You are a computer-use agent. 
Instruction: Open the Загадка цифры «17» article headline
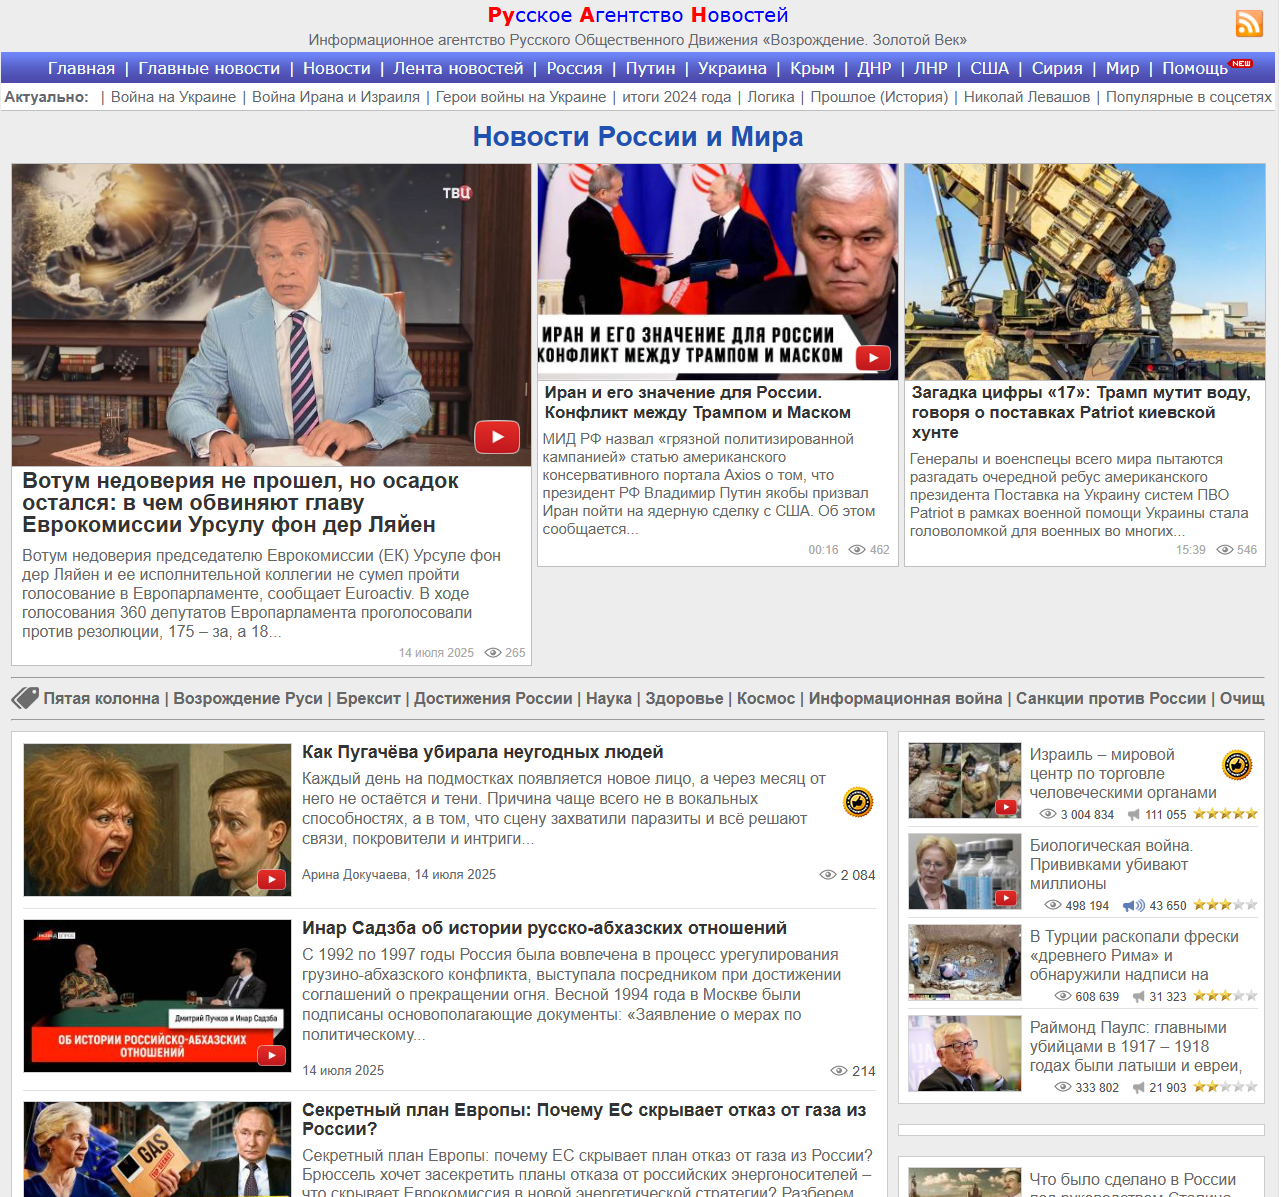[1081, 412]
